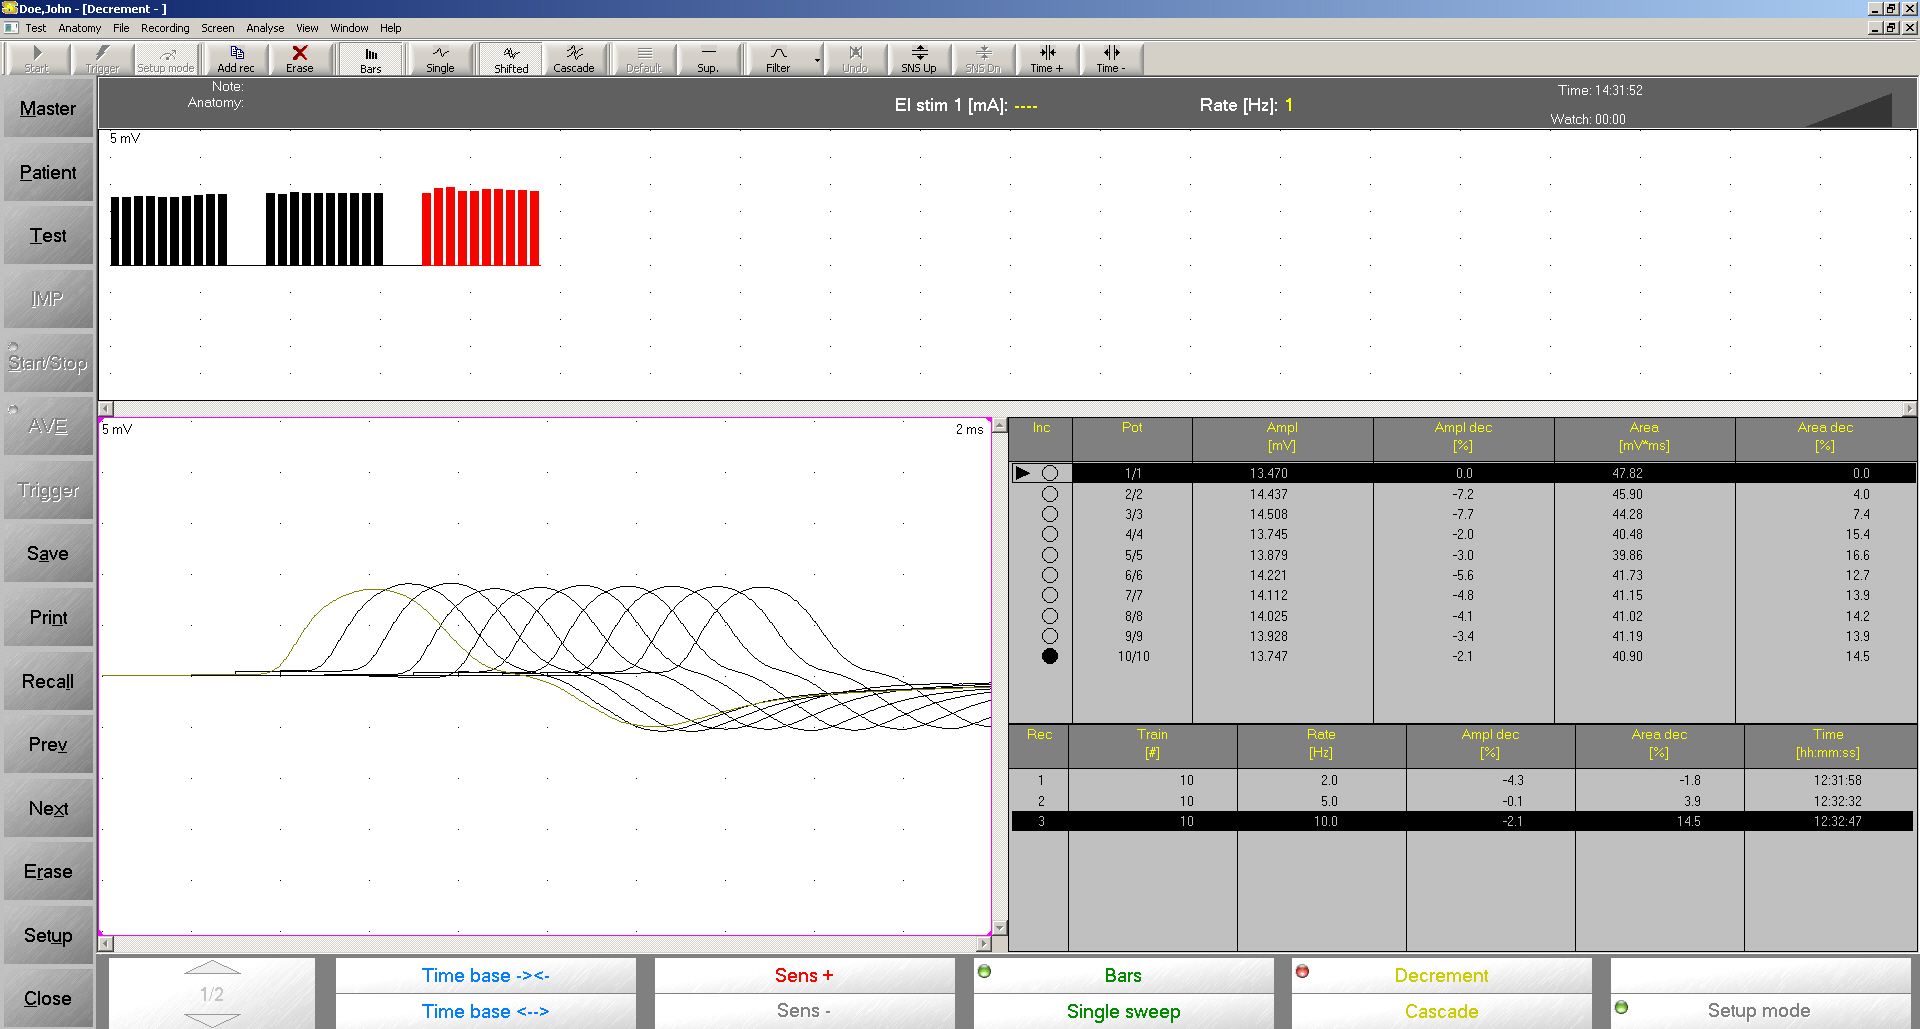Click the Recall sidebar button

(48, 681)
